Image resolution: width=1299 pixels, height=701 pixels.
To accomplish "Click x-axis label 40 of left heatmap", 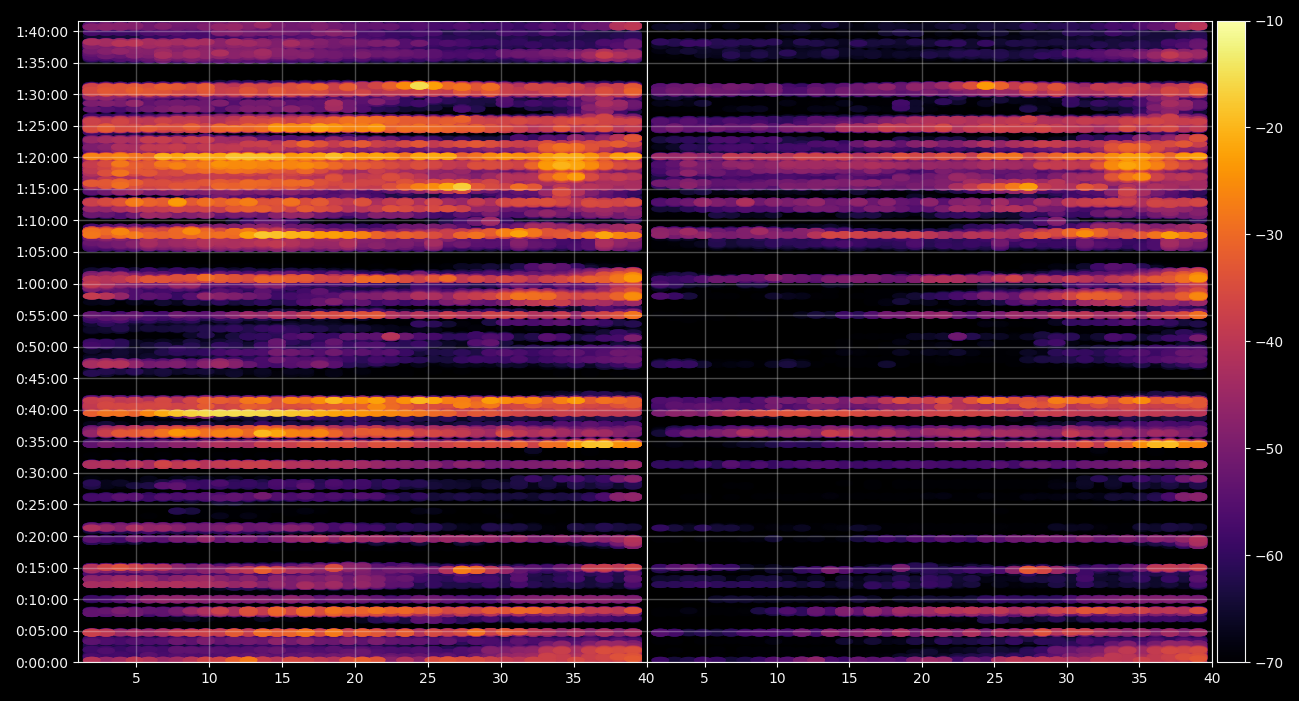I will click(x=647, y=678).
